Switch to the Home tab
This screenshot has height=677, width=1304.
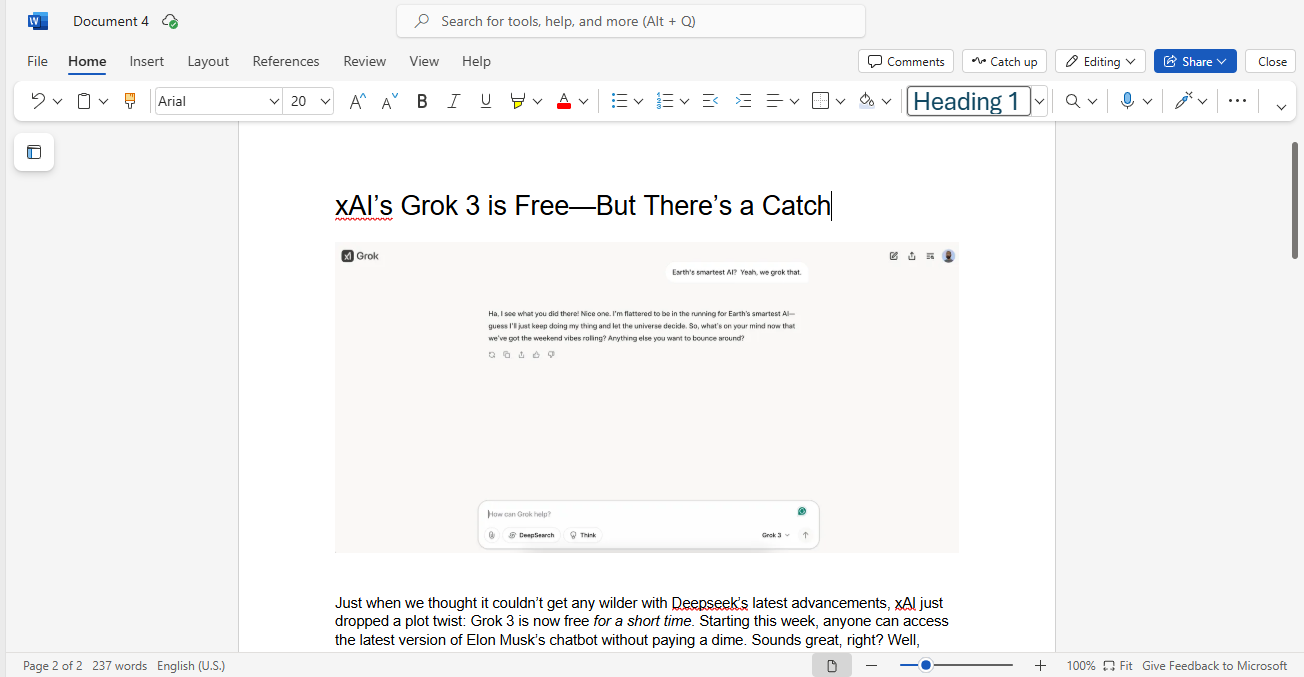(87, 61)
